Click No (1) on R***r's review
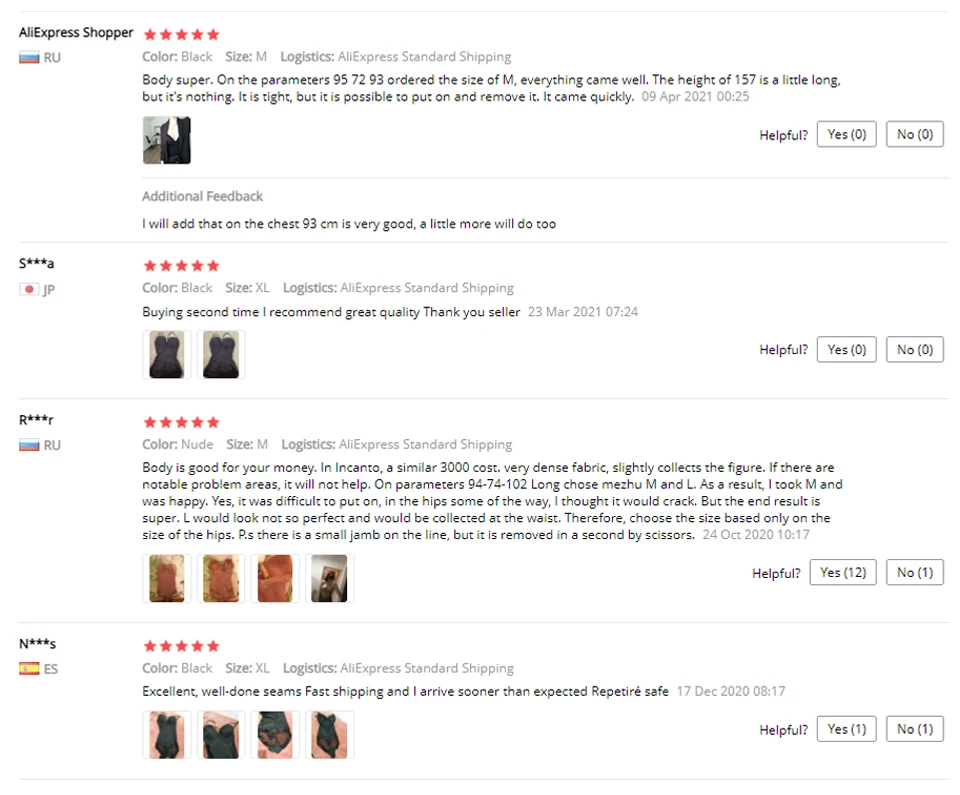The width and height of the screenshot is (960, 795). pyautogui.click(x=915, y=572)
